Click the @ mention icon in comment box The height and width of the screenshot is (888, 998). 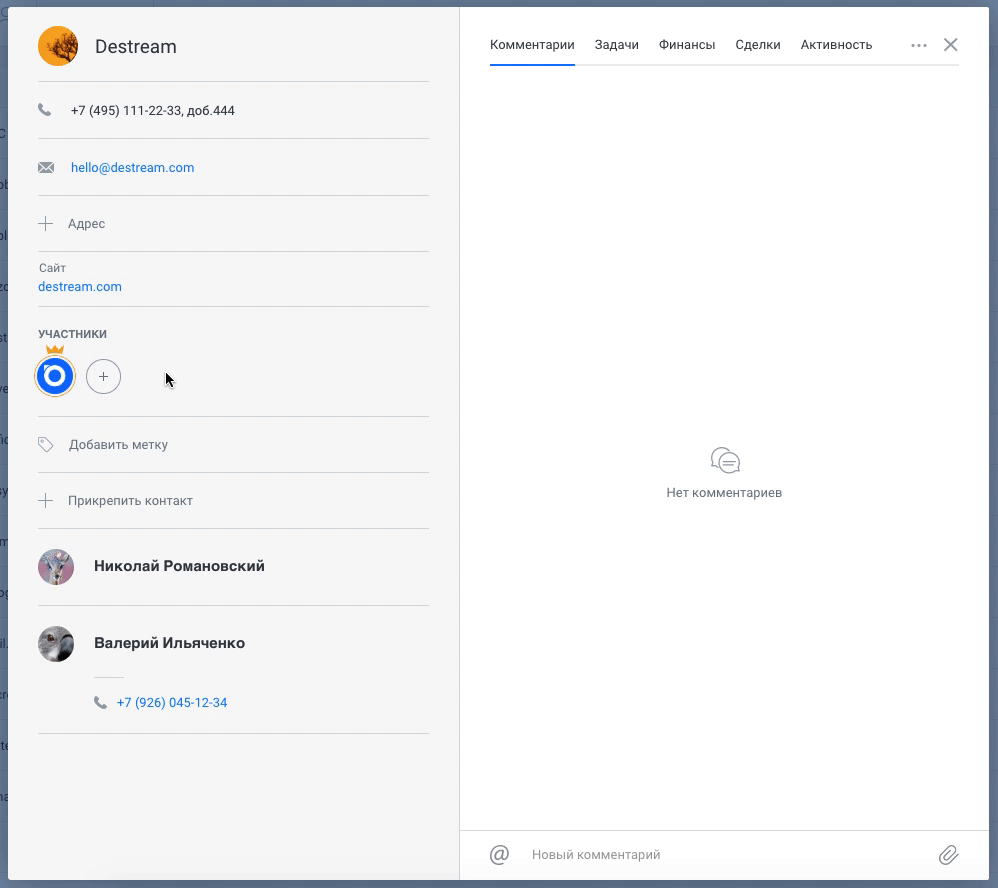[x=499, y=854]
